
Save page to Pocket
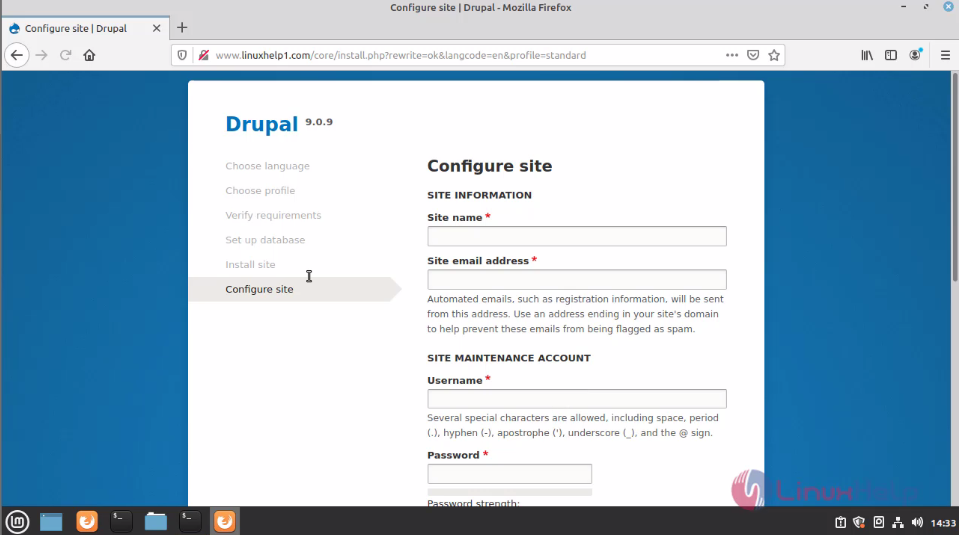[753, 55]
